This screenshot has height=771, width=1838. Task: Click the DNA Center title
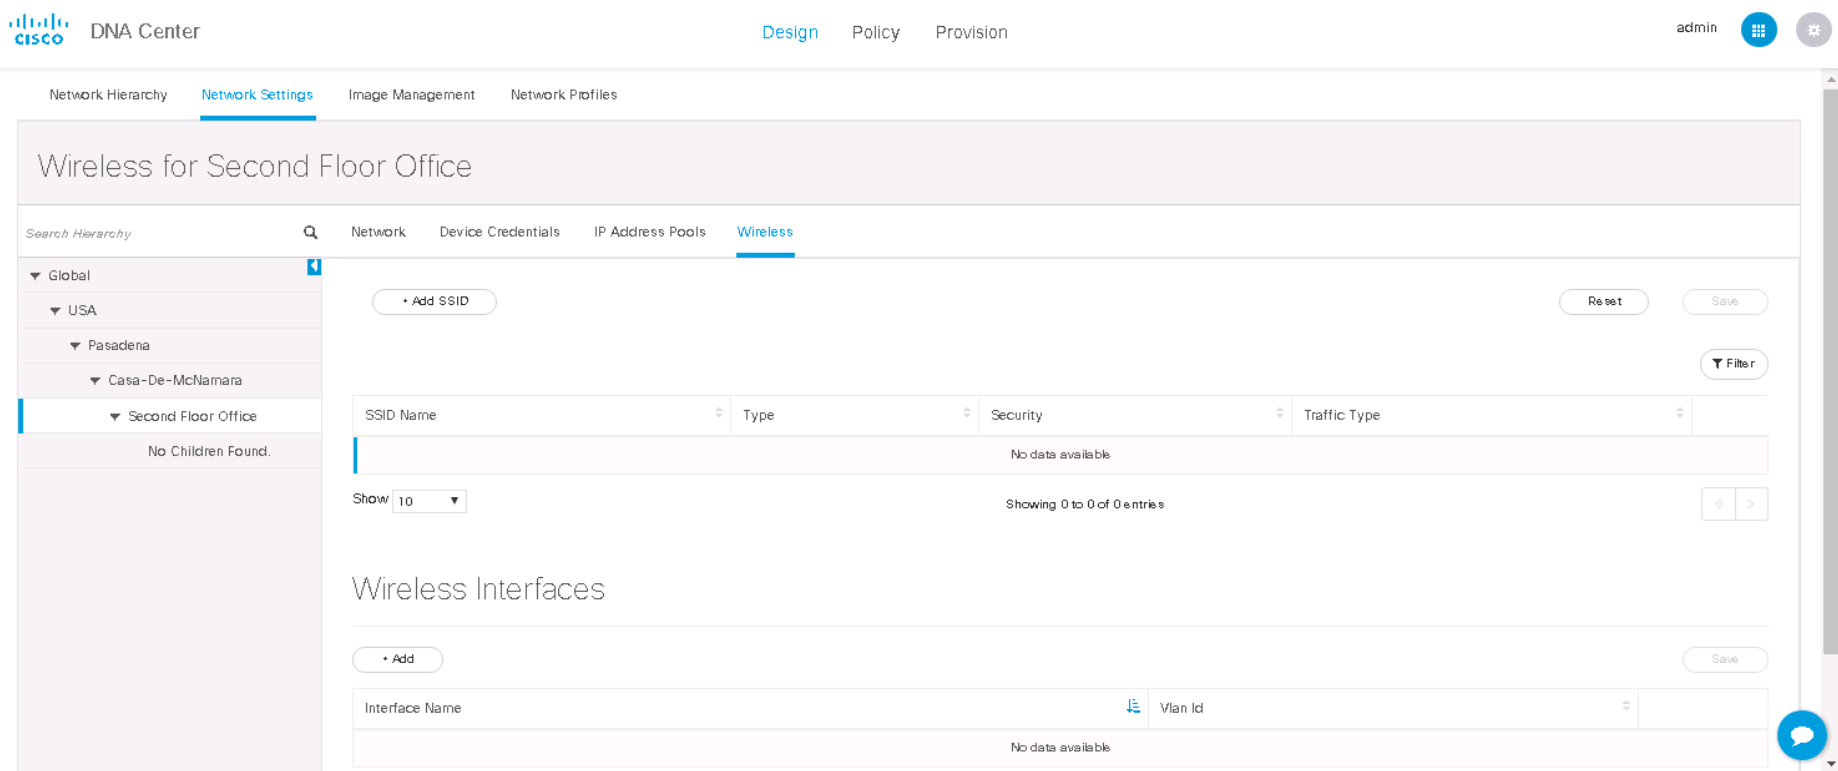pos(145,31)
